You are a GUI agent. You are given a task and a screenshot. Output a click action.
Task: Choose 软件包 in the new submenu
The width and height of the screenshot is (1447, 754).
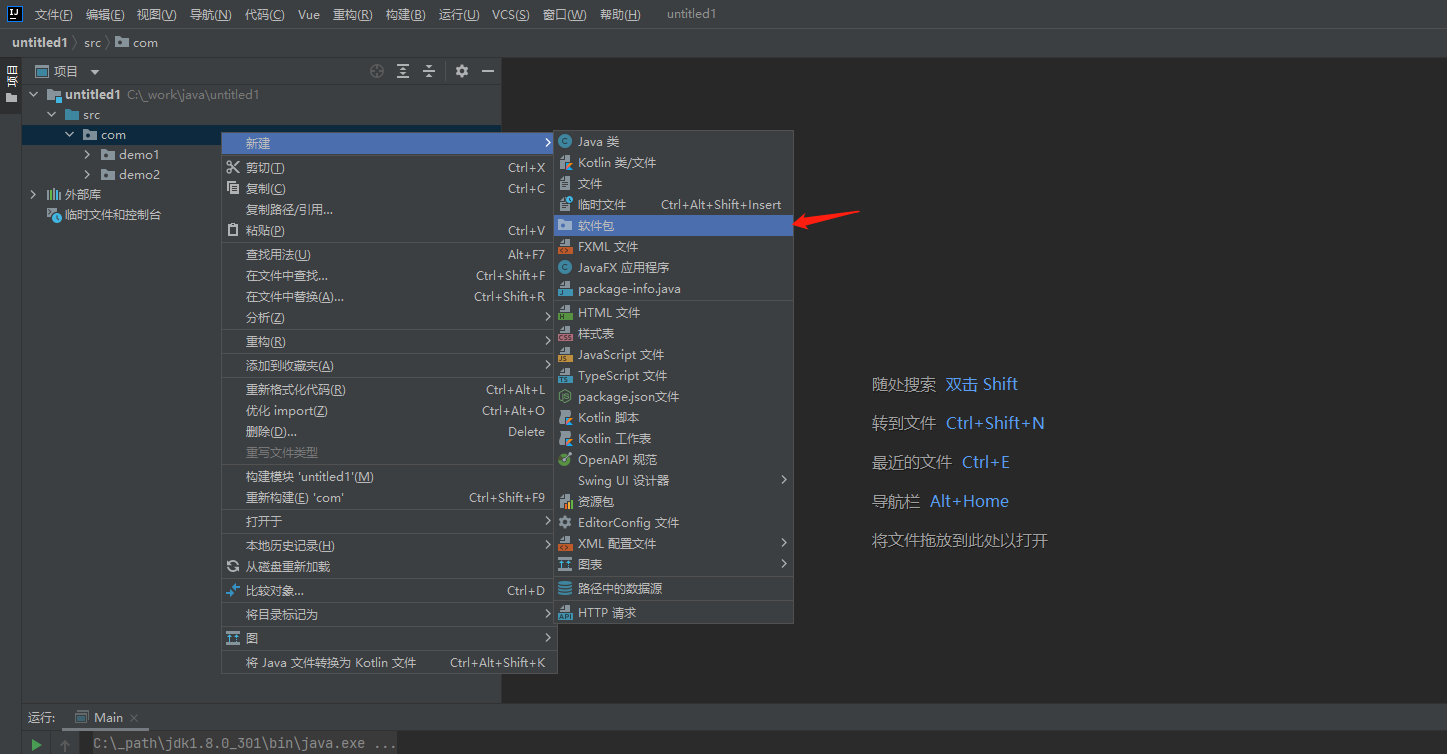[673, 226]
